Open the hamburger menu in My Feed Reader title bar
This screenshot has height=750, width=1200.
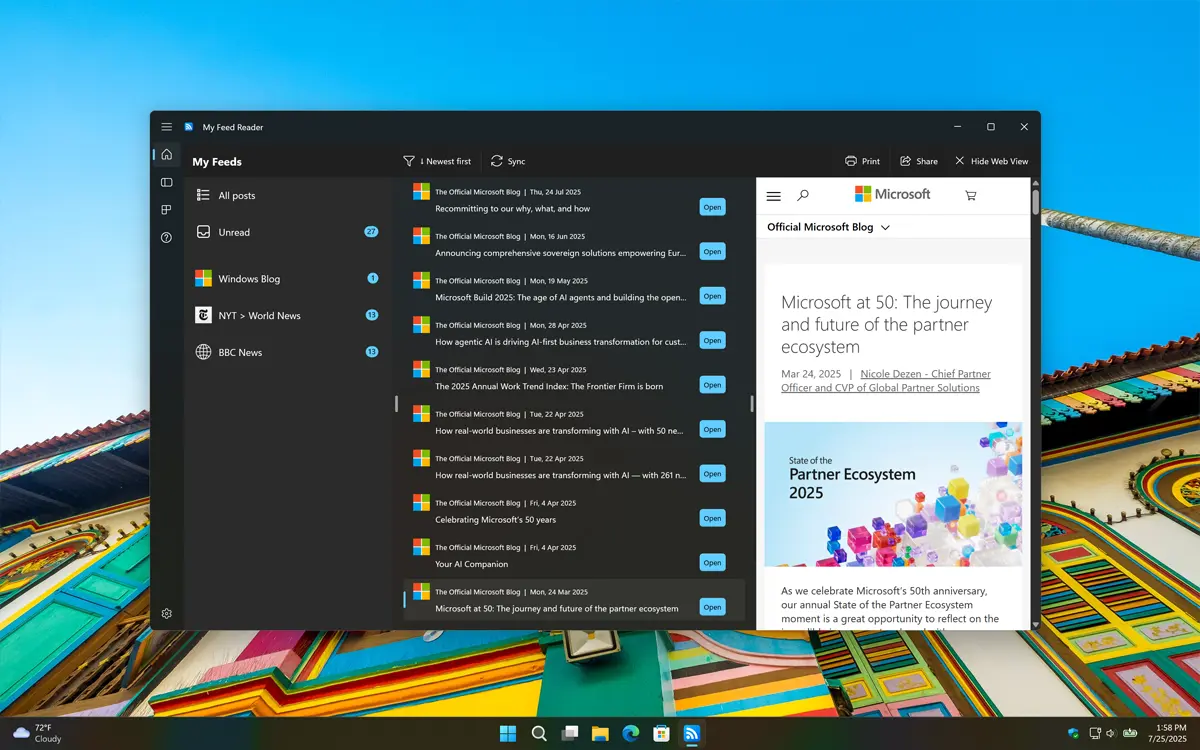click(167, 127)
